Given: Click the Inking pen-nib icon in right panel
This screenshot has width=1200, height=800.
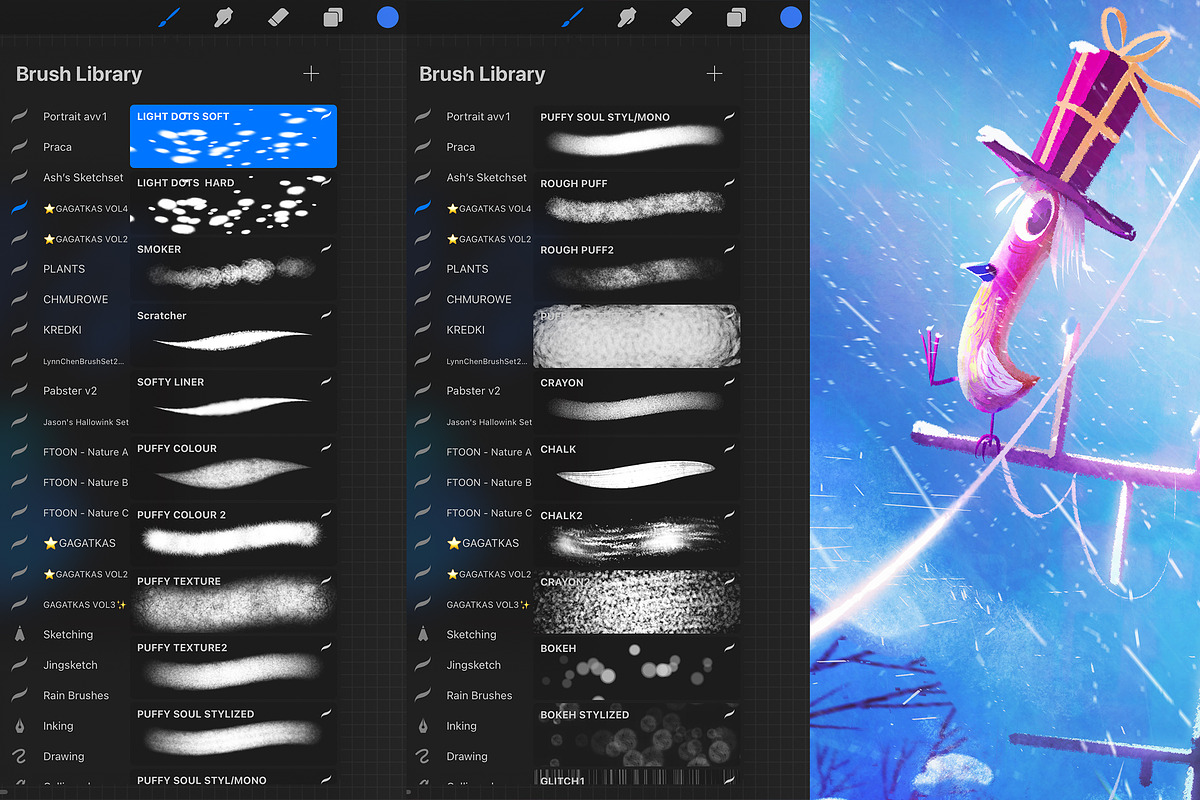Looking at the screenshot, I should (x=423, y=725).
